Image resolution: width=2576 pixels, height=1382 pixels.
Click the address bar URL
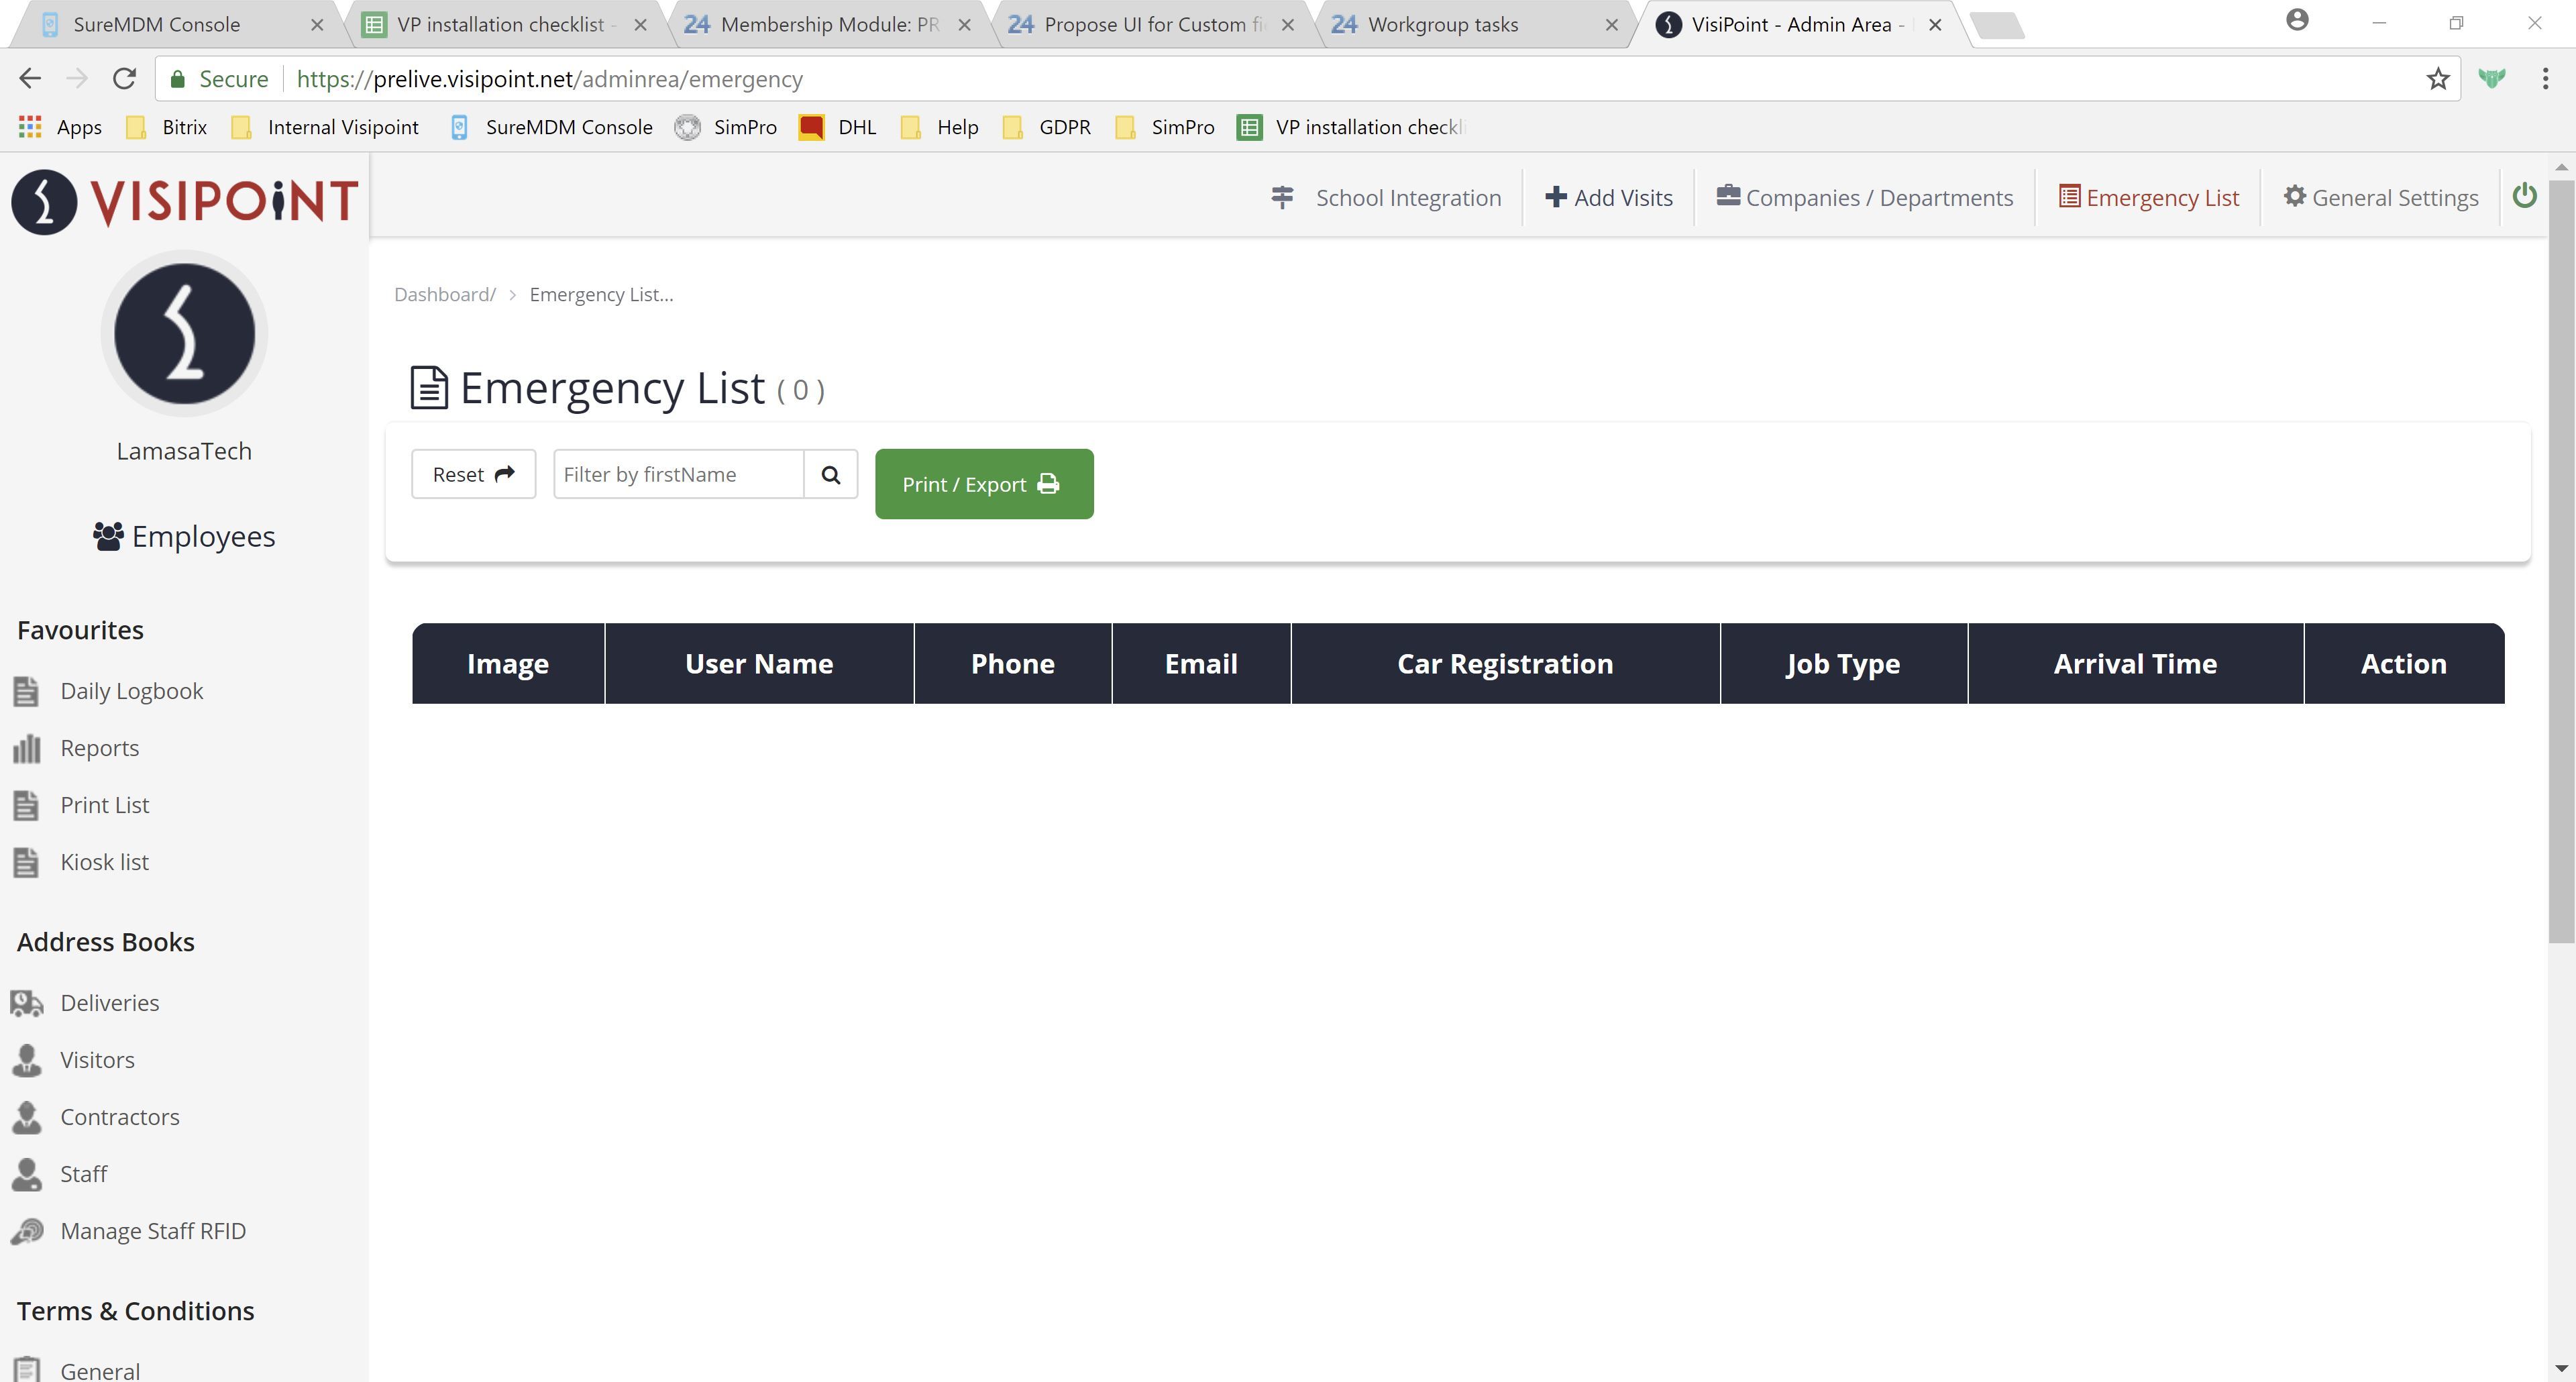coord(549,79)
